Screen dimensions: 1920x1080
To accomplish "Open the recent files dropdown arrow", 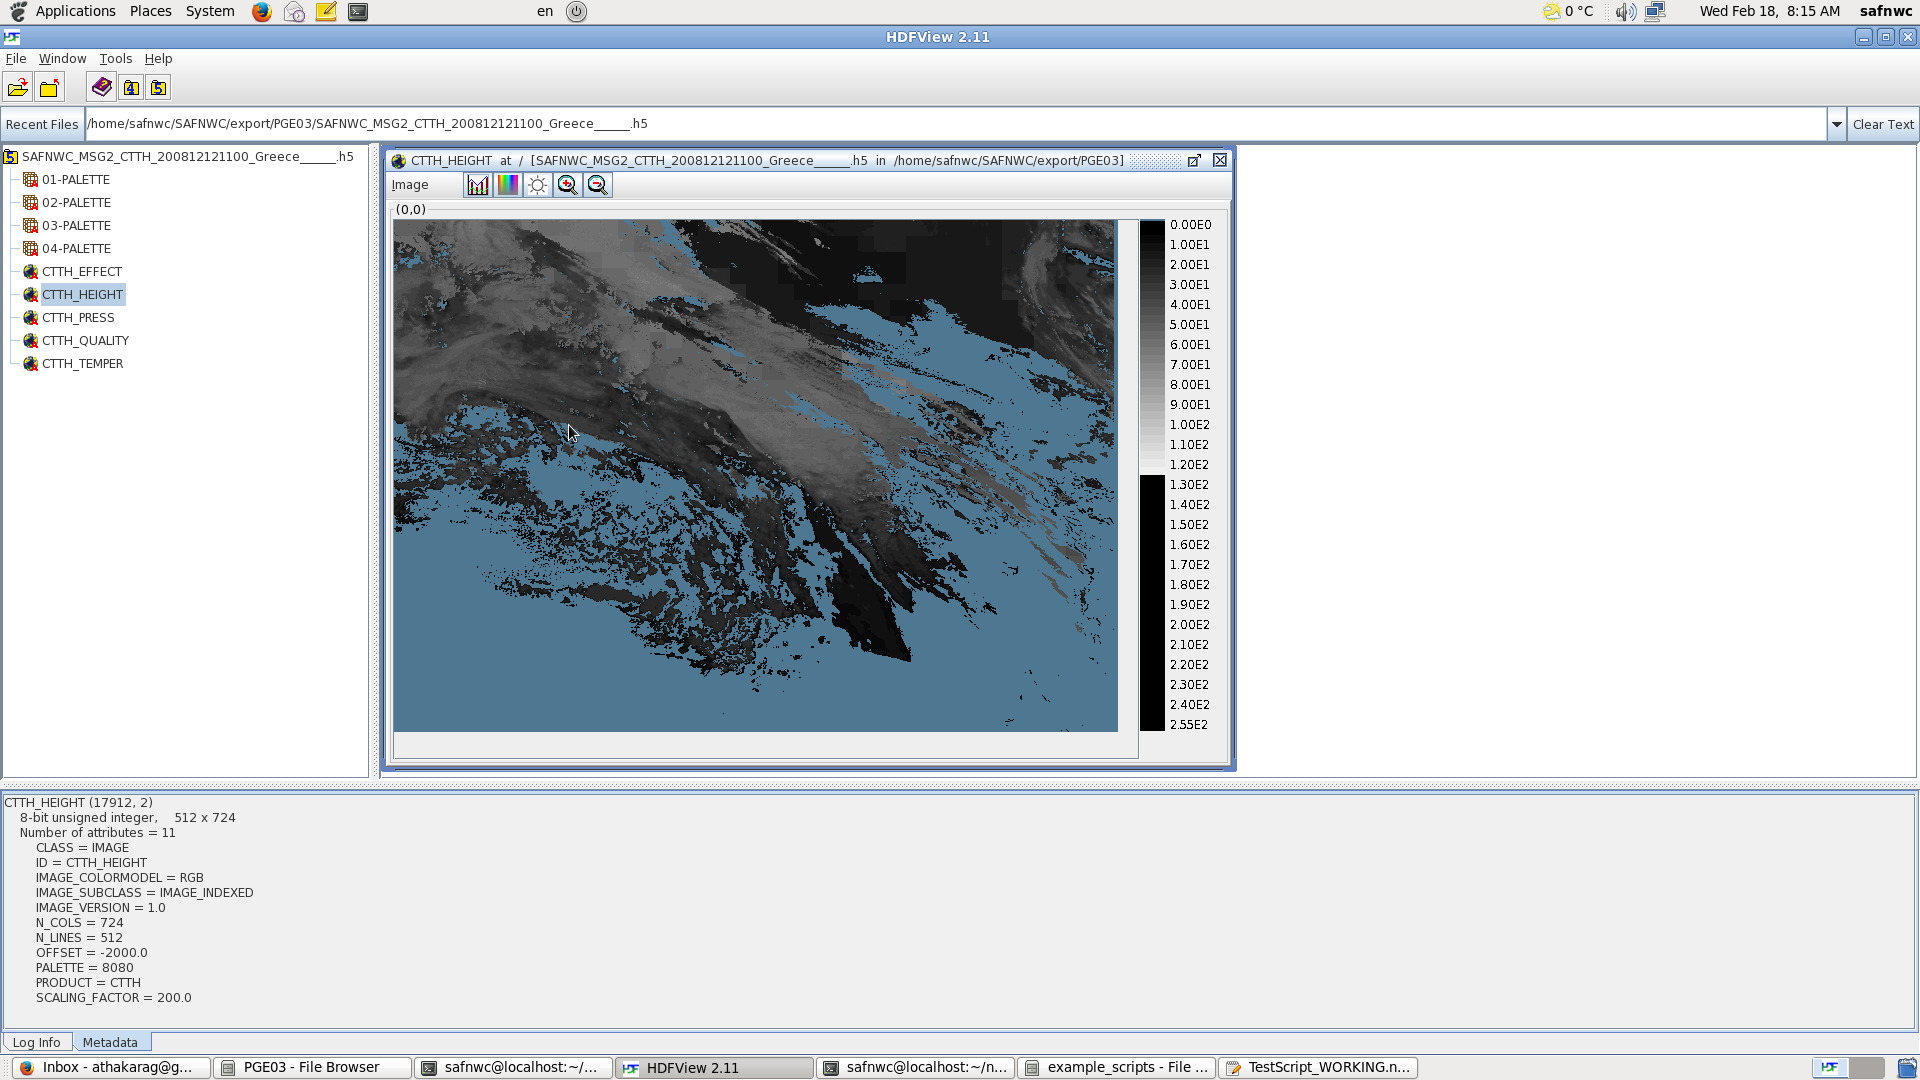I will (1836, 125).
